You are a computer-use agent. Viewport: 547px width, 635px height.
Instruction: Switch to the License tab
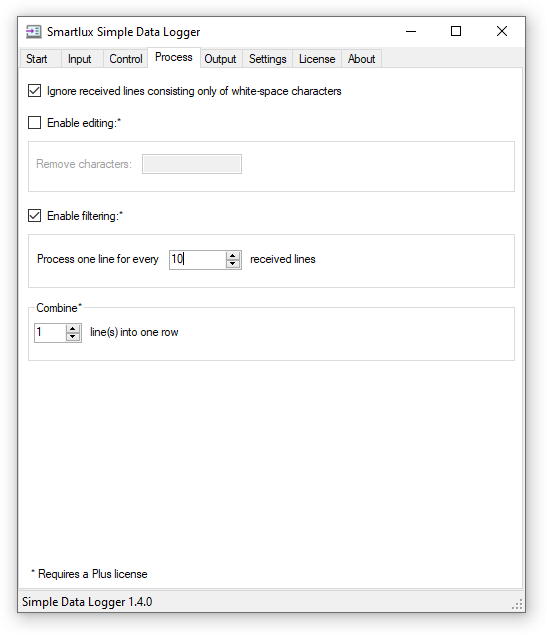point(317,59)
